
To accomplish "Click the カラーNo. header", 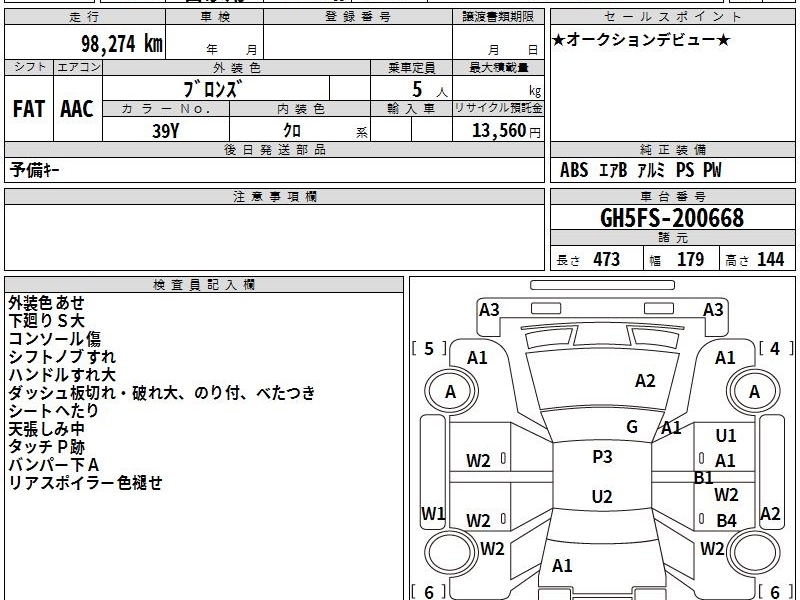I will tap(166, 109).
